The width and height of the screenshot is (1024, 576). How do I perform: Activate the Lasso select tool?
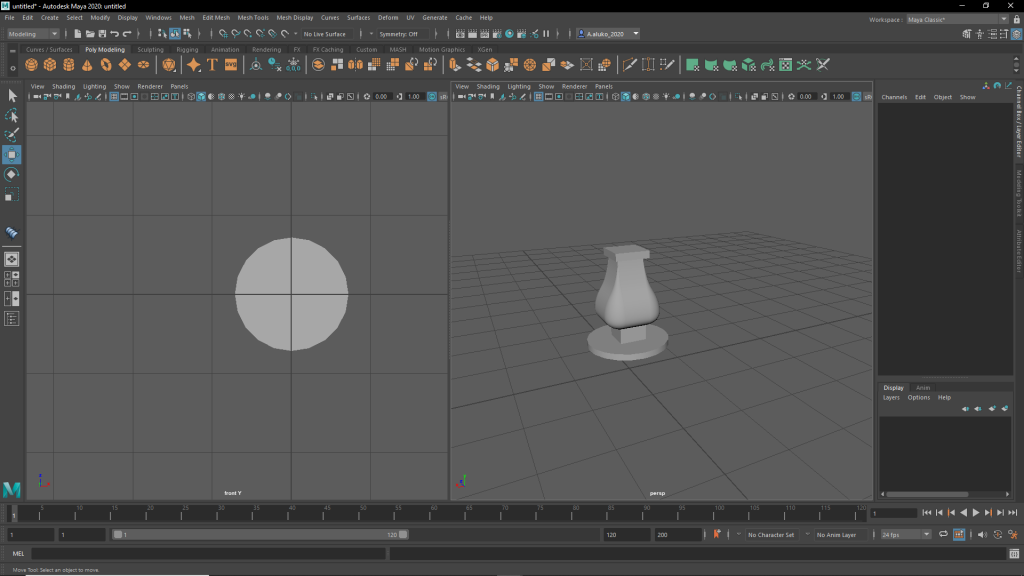click(12, 115)
